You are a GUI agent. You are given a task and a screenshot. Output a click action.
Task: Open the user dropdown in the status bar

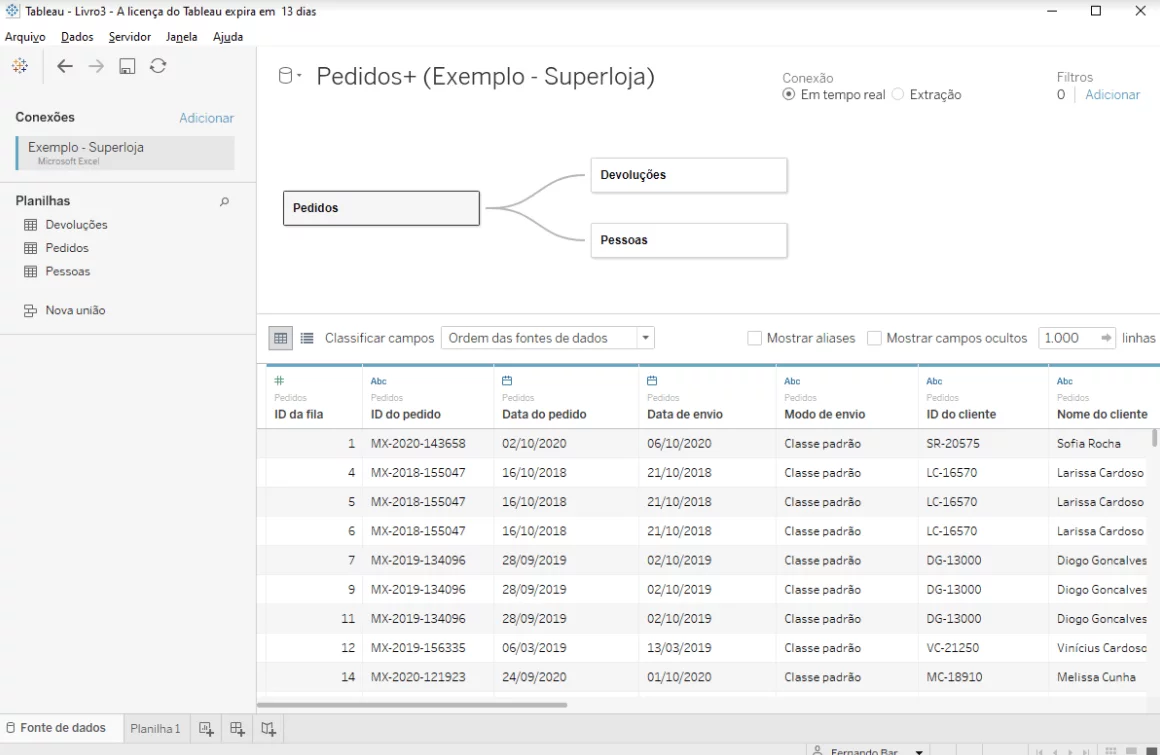[x=919, y=751]
